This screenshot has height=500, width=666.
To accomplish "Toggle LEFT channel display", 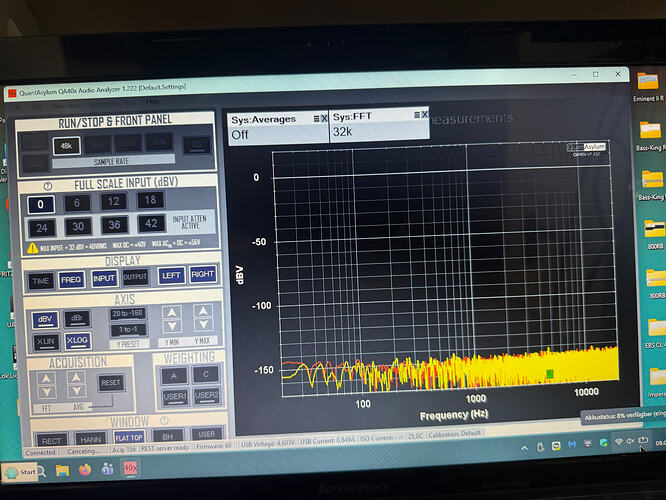I will pyautogui.click(x=171, y=275).
